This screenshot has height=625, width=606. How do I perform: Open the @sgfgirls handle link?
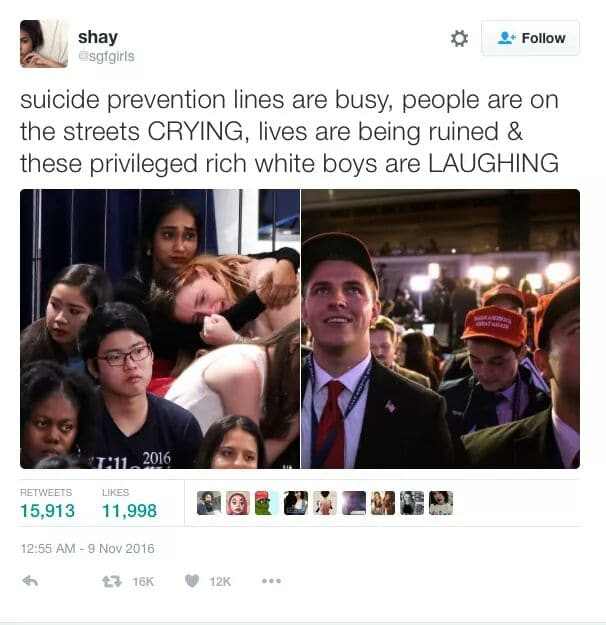tap(106, 57)
